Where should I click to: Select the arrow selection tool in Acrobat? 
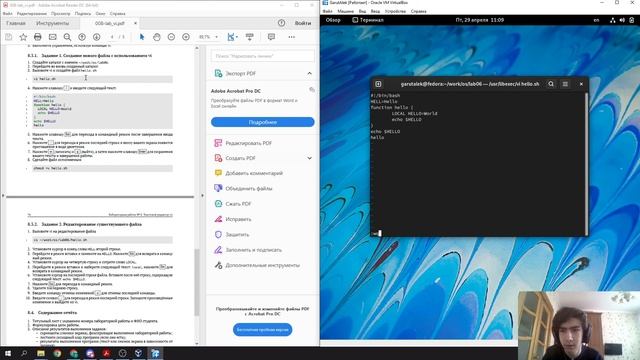tap(142, 37)
